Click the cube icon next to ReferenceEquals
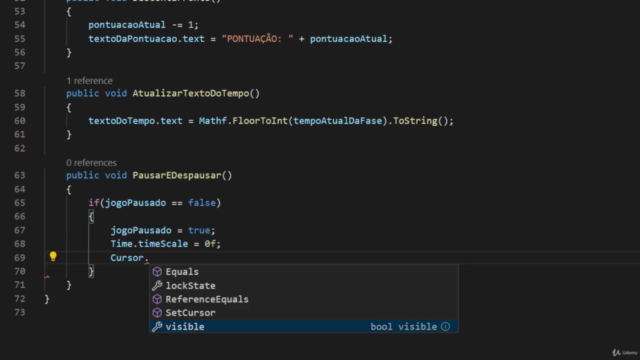 coord(157,299)
